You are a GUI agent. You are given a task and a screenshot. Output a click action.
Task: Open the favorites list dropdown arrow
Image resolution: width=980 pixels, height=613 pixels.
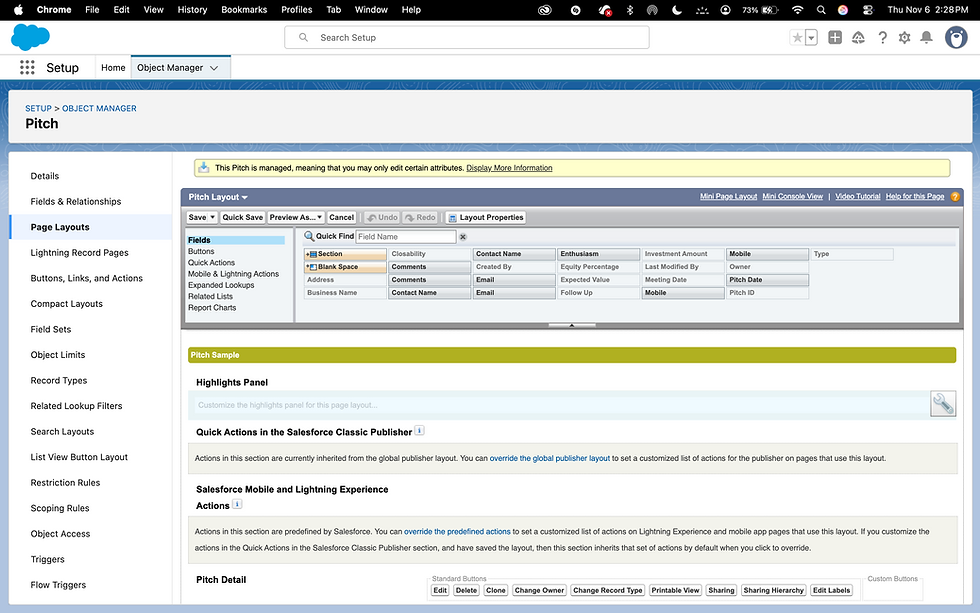pyautogui.click(x=811, y=37)
